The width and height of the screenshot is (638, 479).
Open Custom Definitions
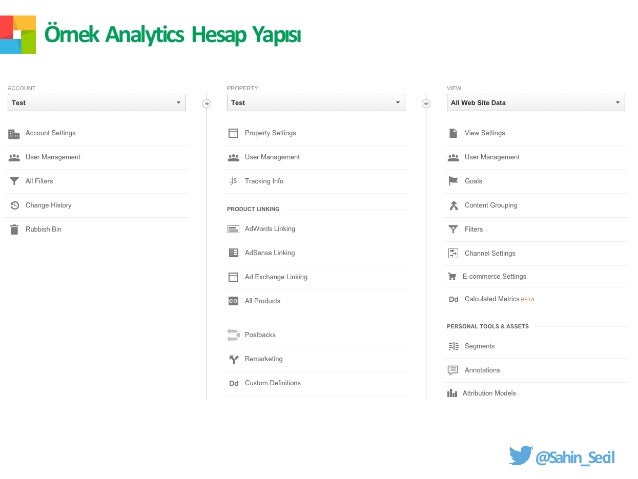click(273, 383)
